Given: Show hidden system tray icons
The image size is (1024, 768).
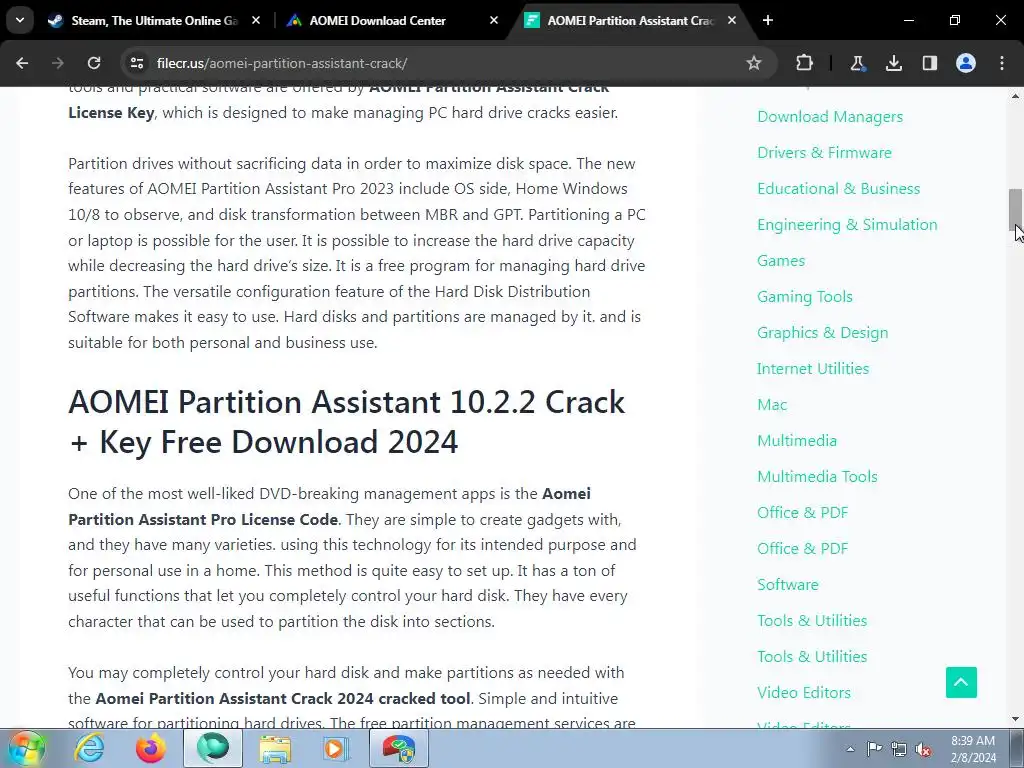Looking at the screenshot, I should tap(850, 749).
